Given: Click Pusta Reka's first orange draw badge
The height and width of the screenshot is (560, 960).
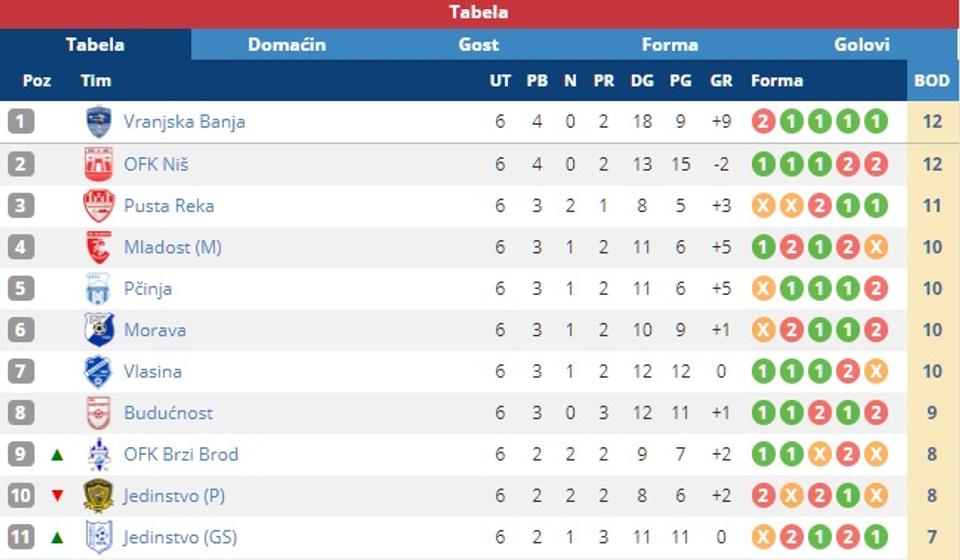Looking at the screenshot, I should [764, 206].
